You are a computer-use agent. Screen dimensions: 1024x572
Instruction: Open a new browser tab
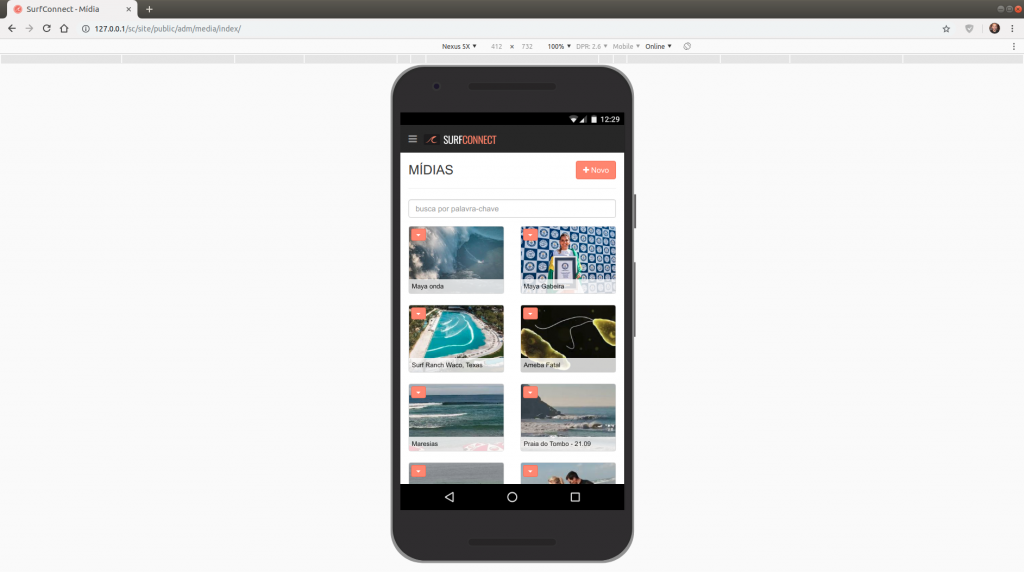[150, 9]
